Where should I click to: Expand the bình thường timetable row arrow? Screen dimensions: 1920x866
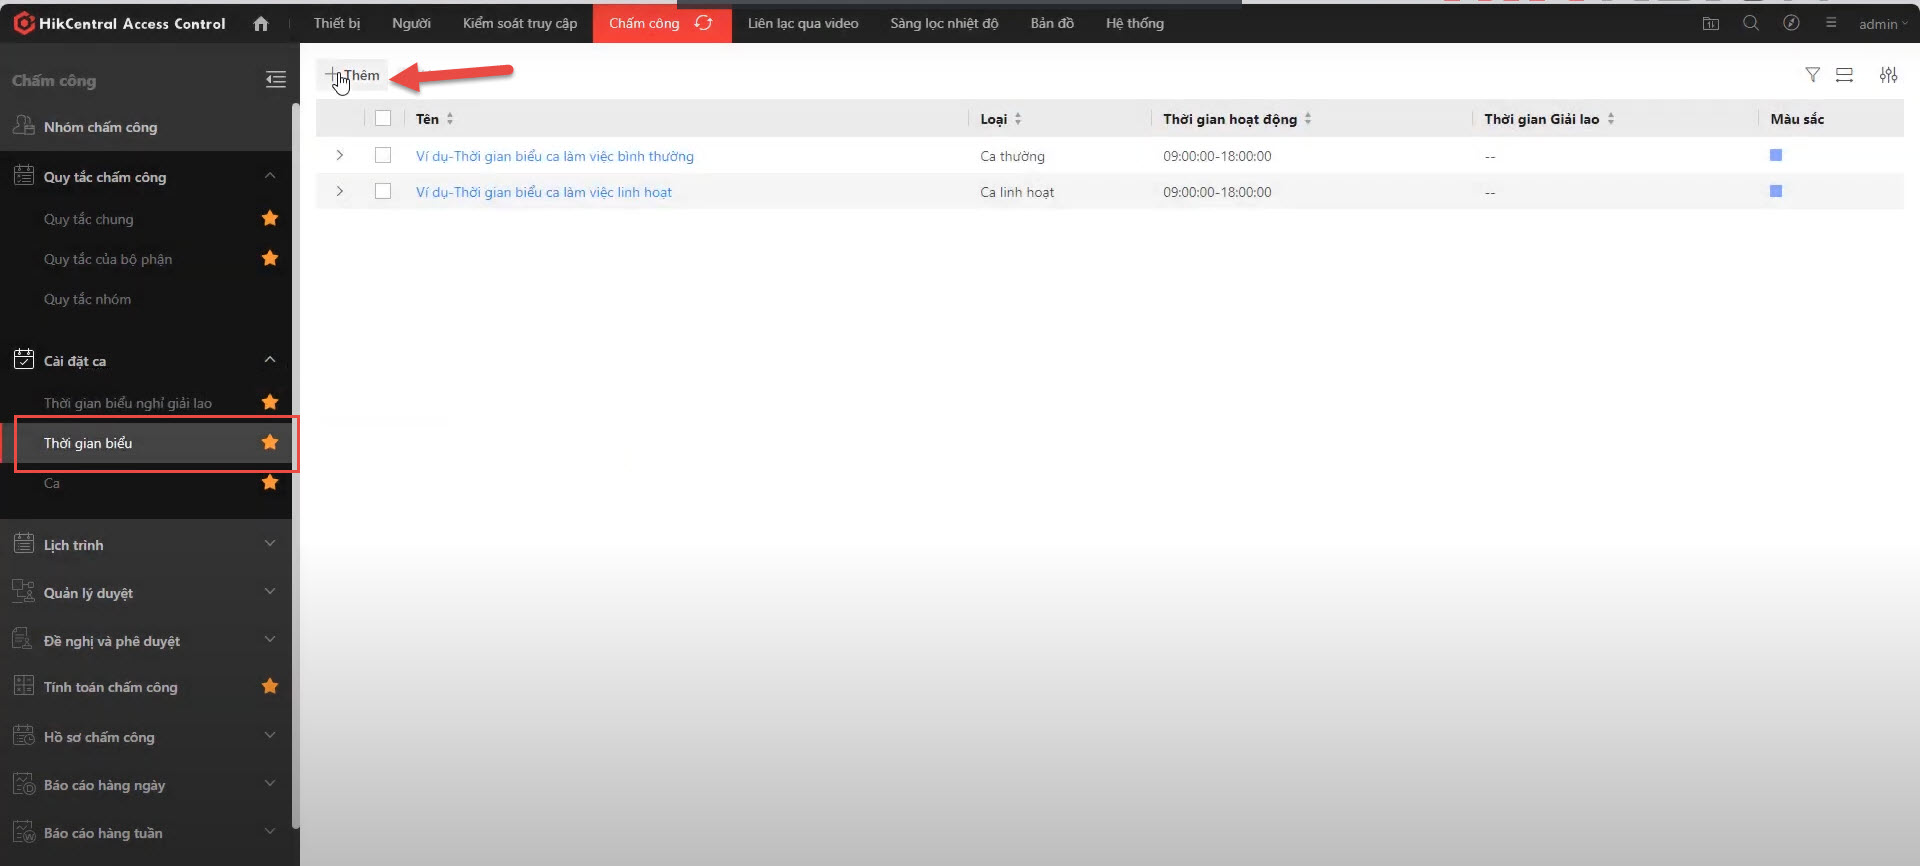pos(340,156)
